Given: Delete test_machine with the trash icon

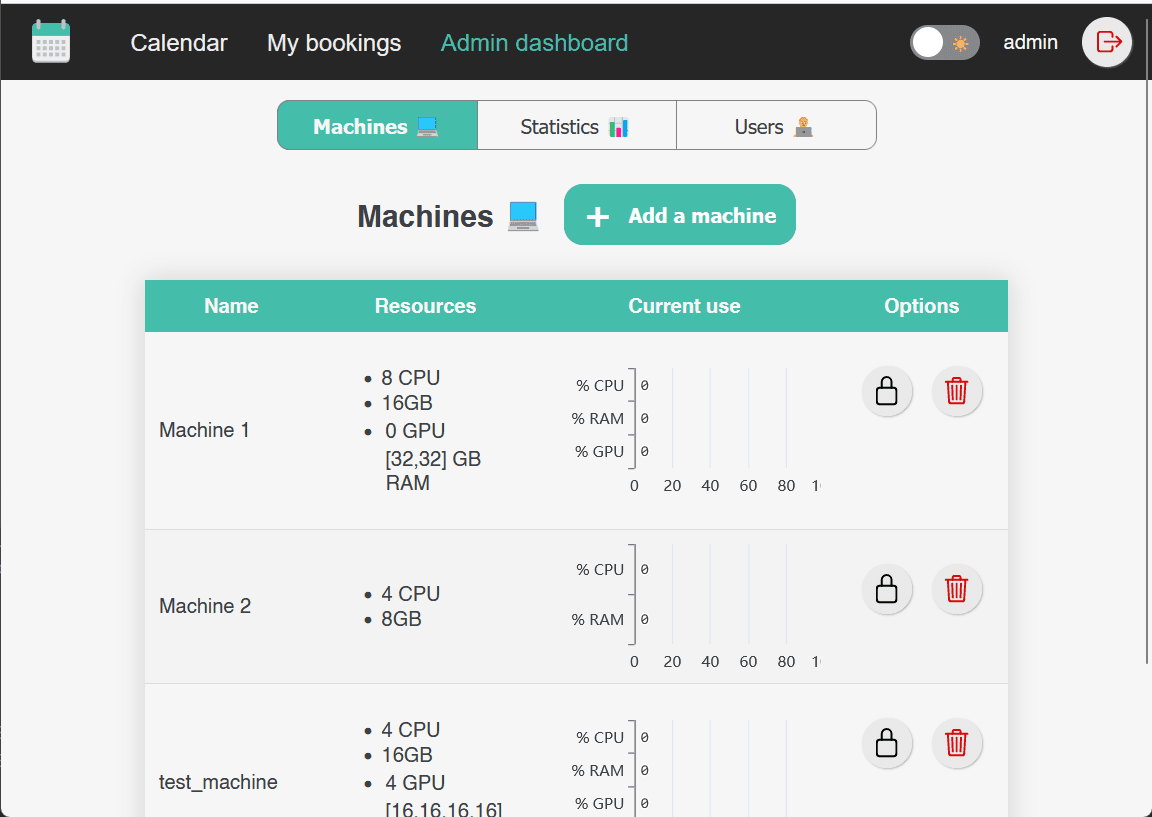Looking at the screenshot, I should 956,743.
